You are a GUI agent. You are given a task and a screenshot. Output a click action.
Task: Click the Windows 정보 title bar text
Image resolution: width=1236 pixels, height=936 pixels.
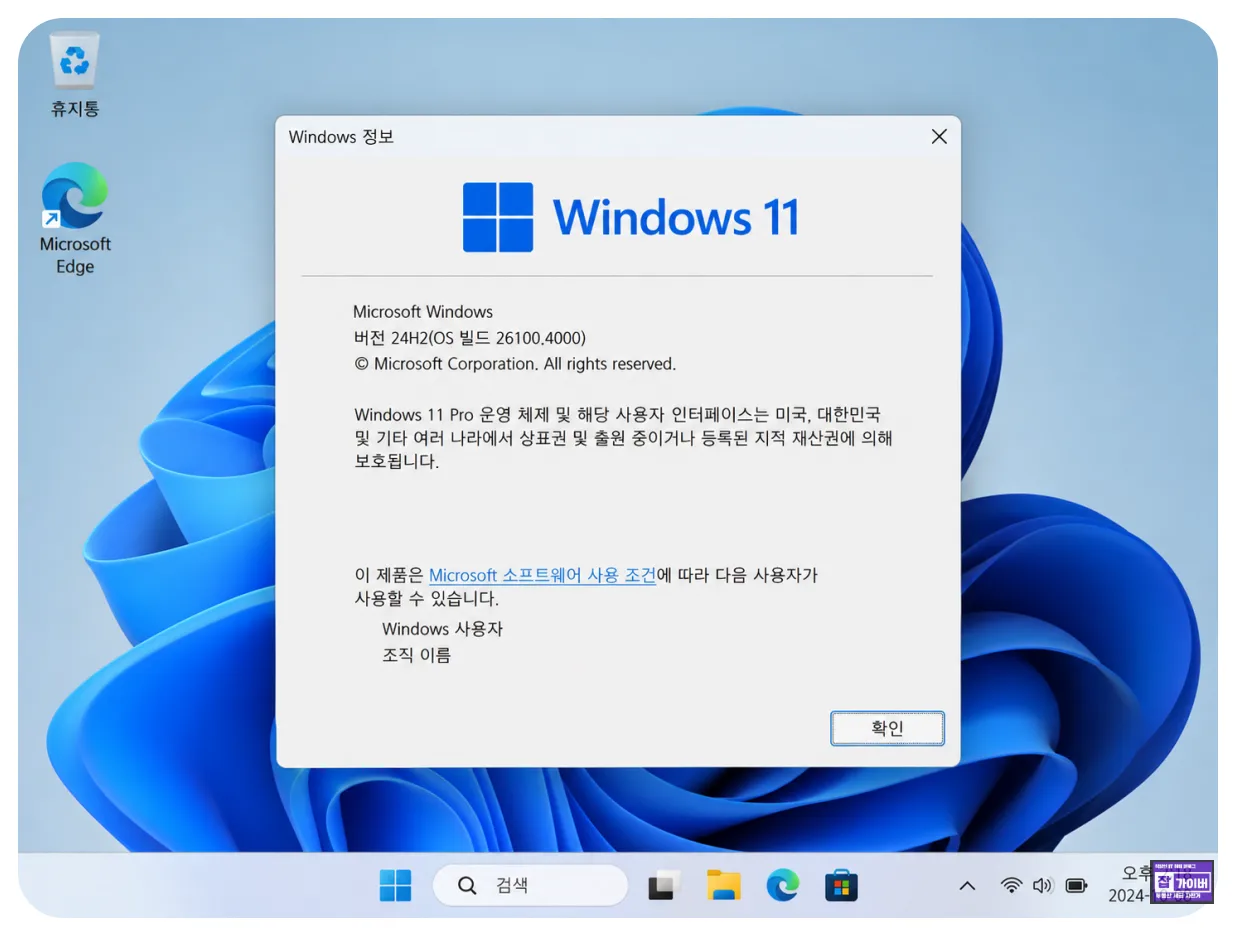(341, 137)
